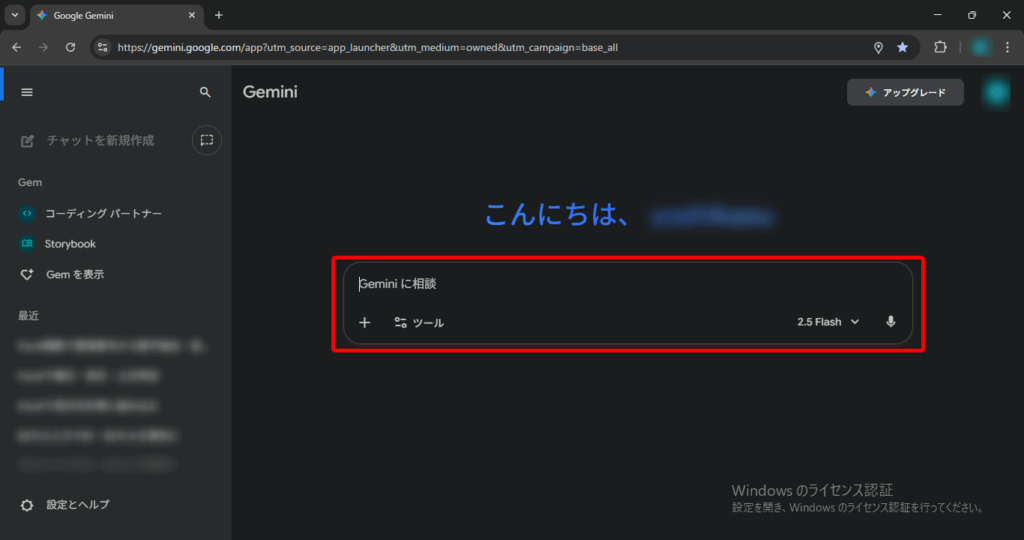1024x540 pixels.
Task: Open the ツール tools menu
Action: point(419,322)
